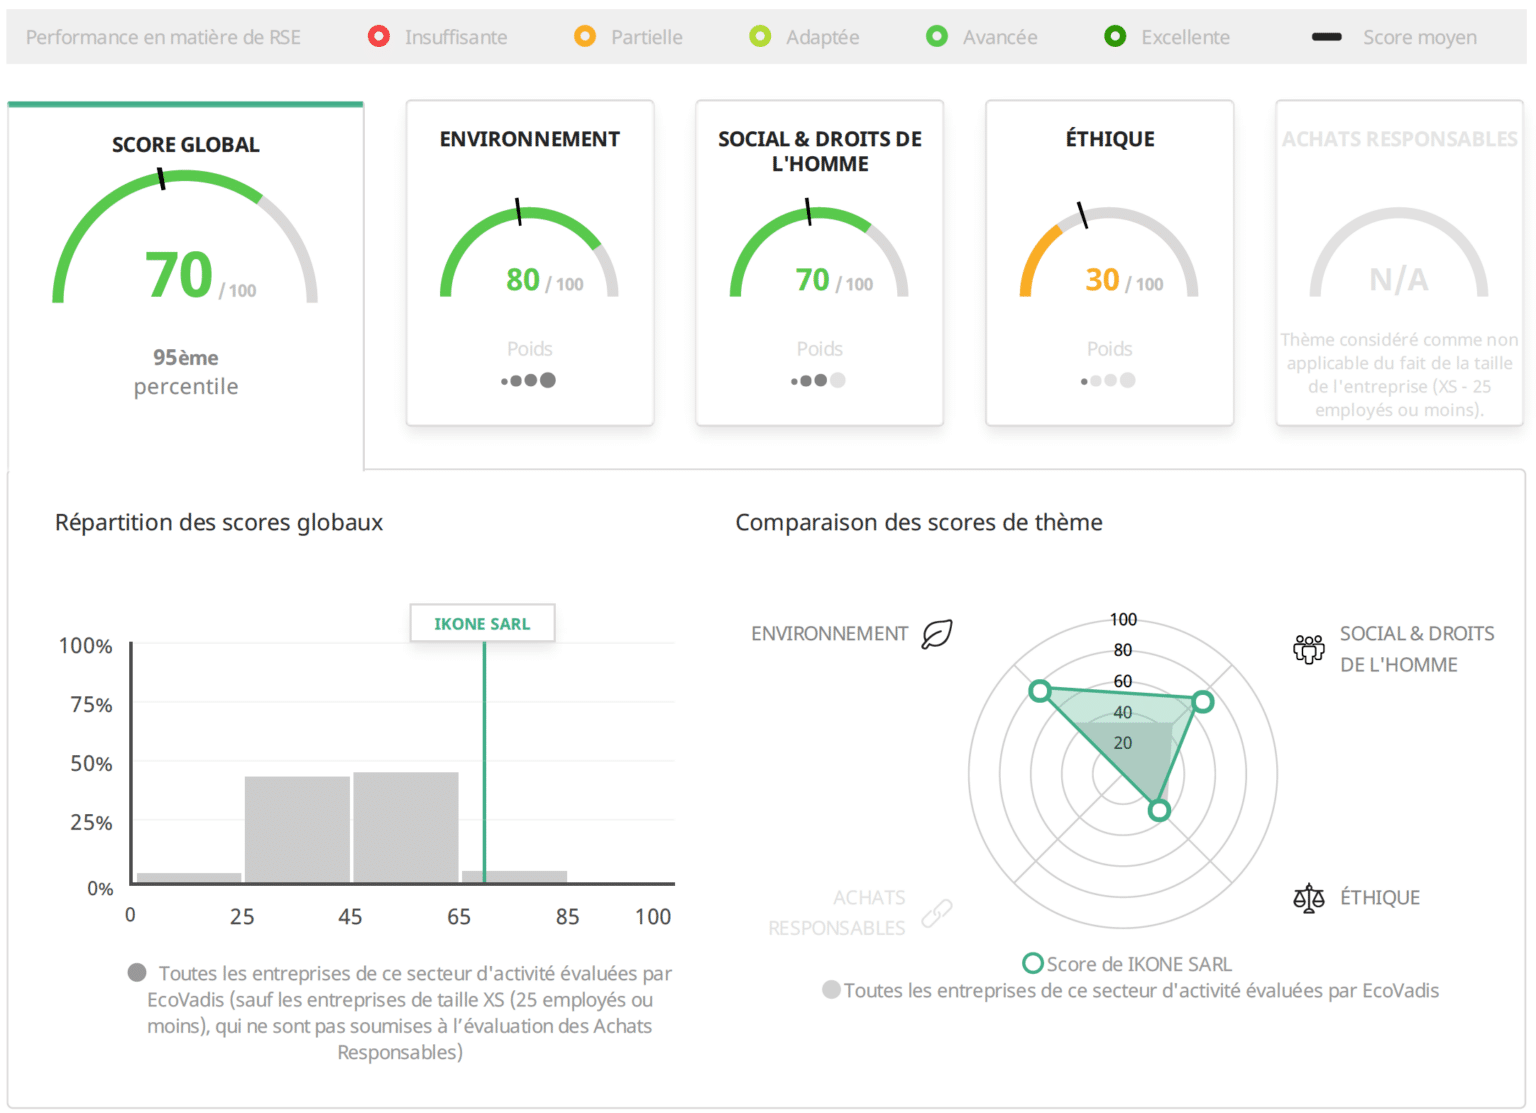Screen dimensions: 1536x1113
Task: Click the Social & Droits people icon
Action: 1308,649
